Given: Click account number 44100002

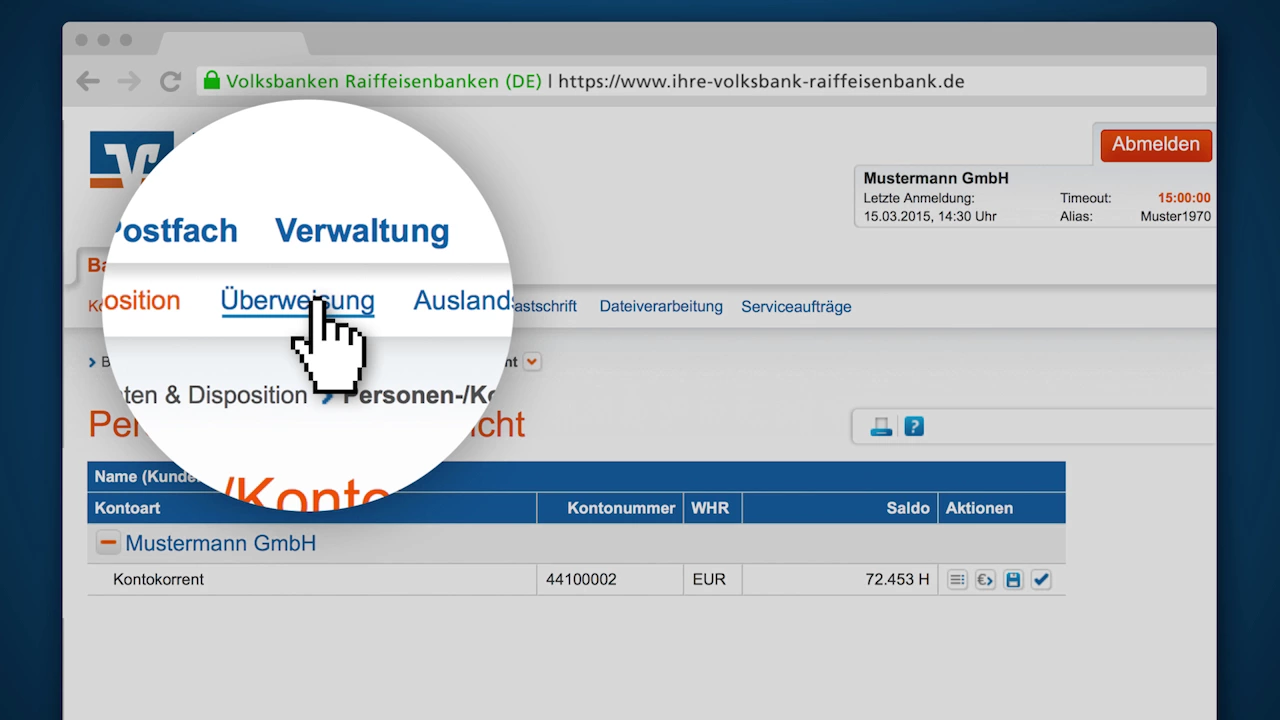Looking at the screenshot, I should click(x=581, y=579).
